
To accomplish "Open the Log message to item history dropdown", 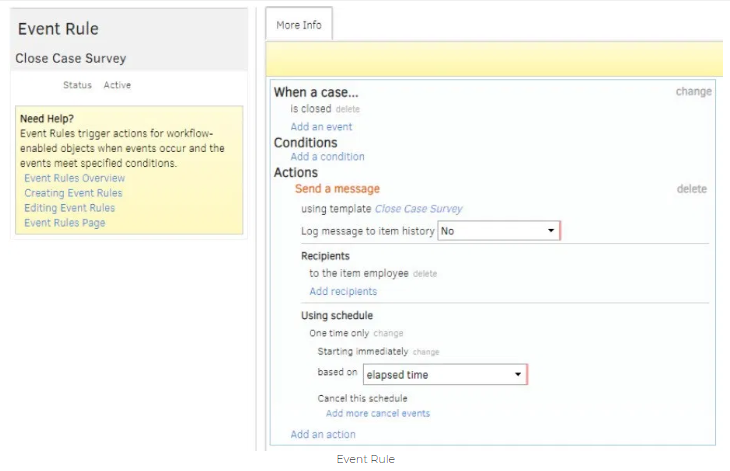I will coord(498,231).
